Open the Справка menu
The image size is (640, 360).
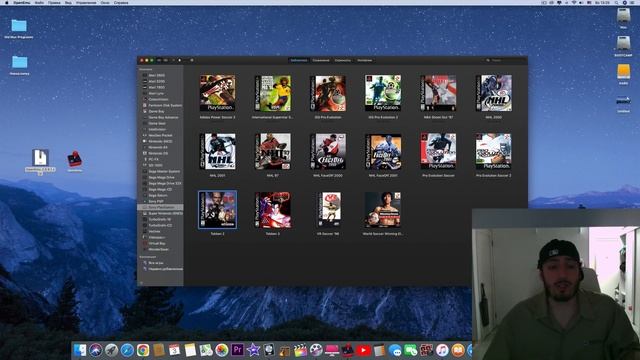coord(121,2)
